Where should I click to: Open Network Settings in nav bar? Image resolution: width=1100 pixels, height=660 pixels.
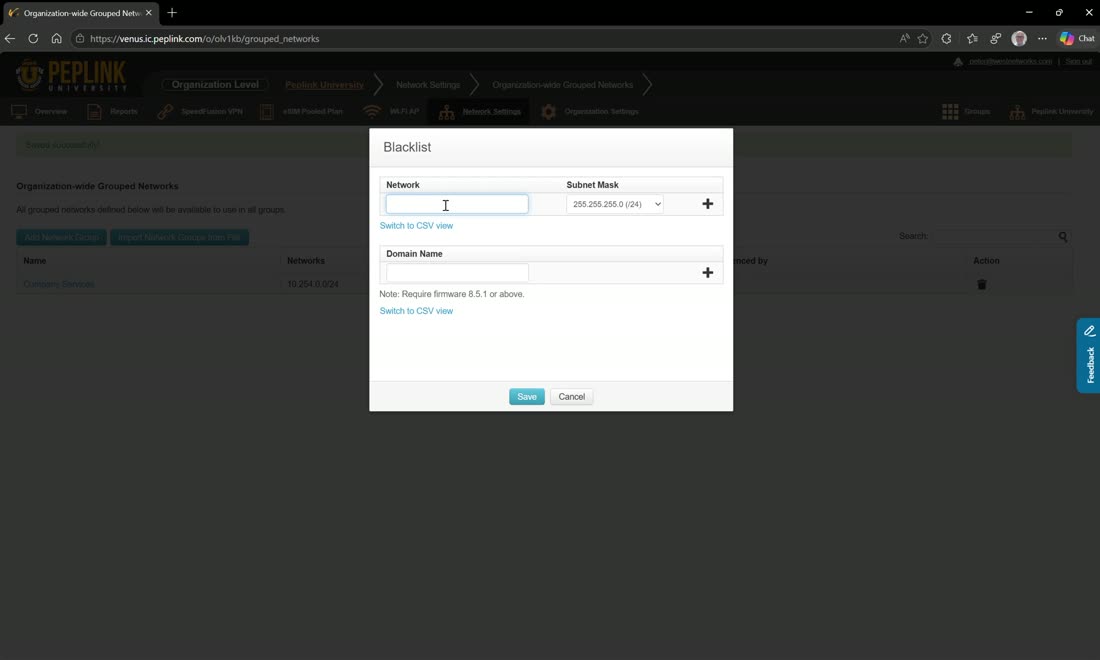tap(481, 112)
